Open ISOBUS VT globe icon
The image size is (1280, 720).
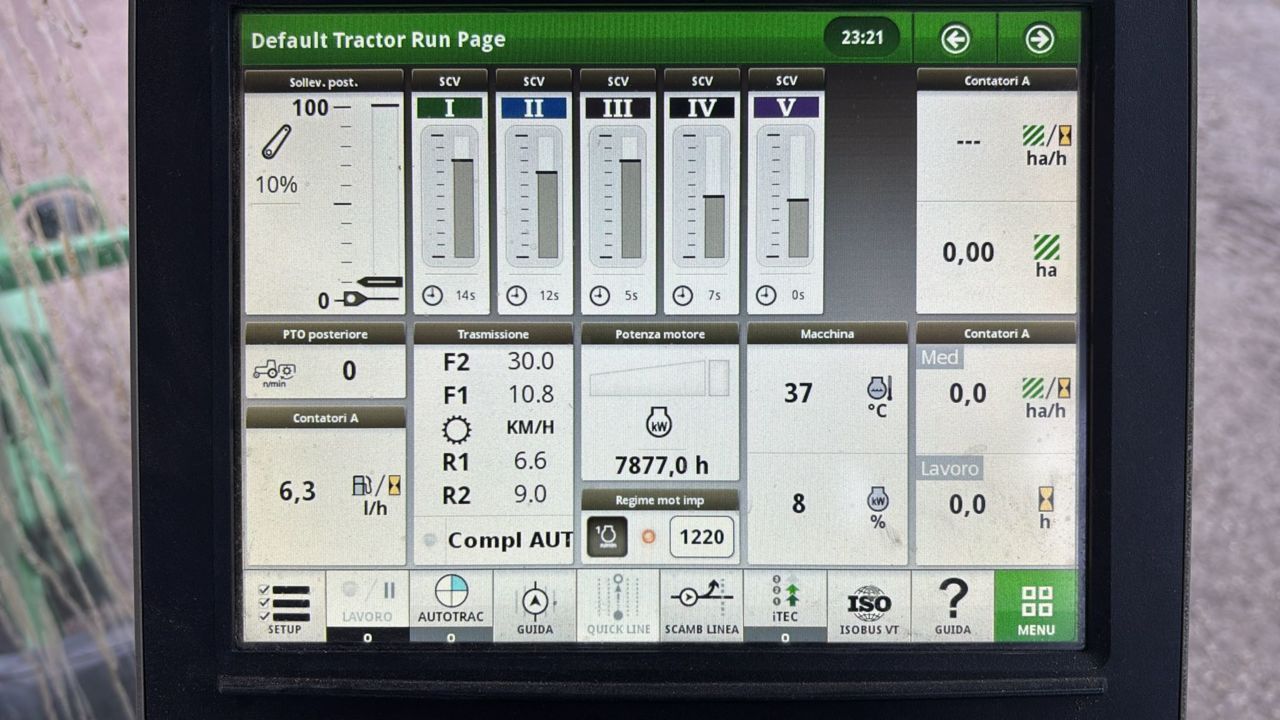(868, 605)
